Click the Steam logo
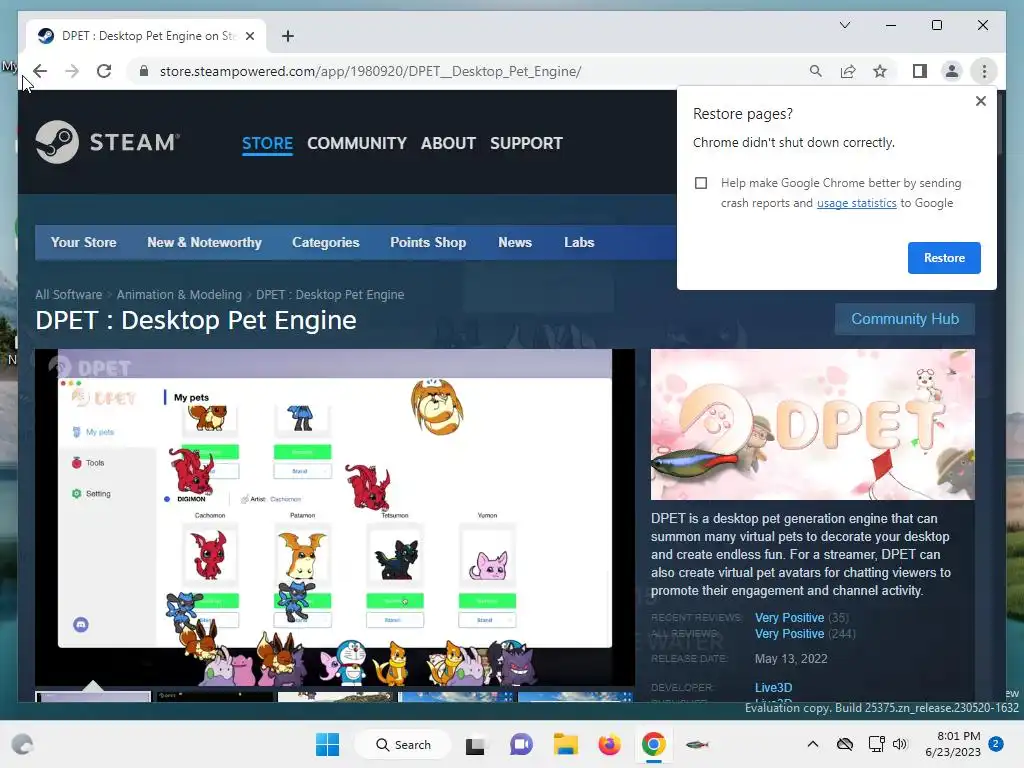1024x768 pixels. coord(108,142)
